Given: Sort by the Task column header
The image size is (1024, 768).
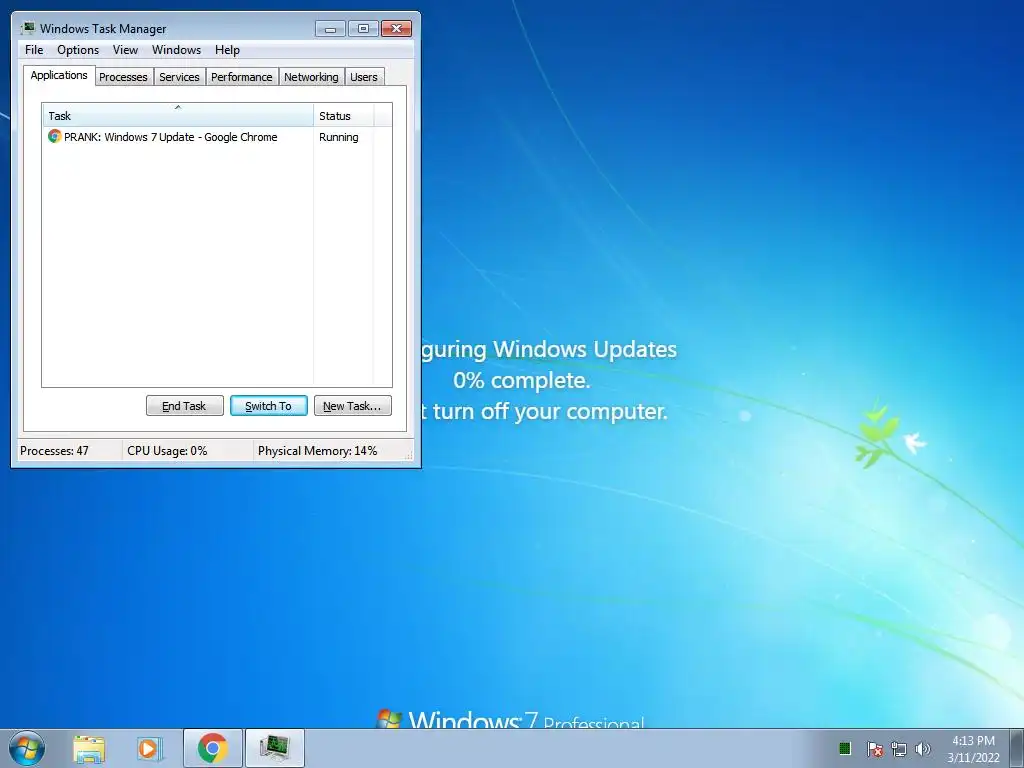Looking at the screenshot, I should pyautogui.click(x=178, y=115).
